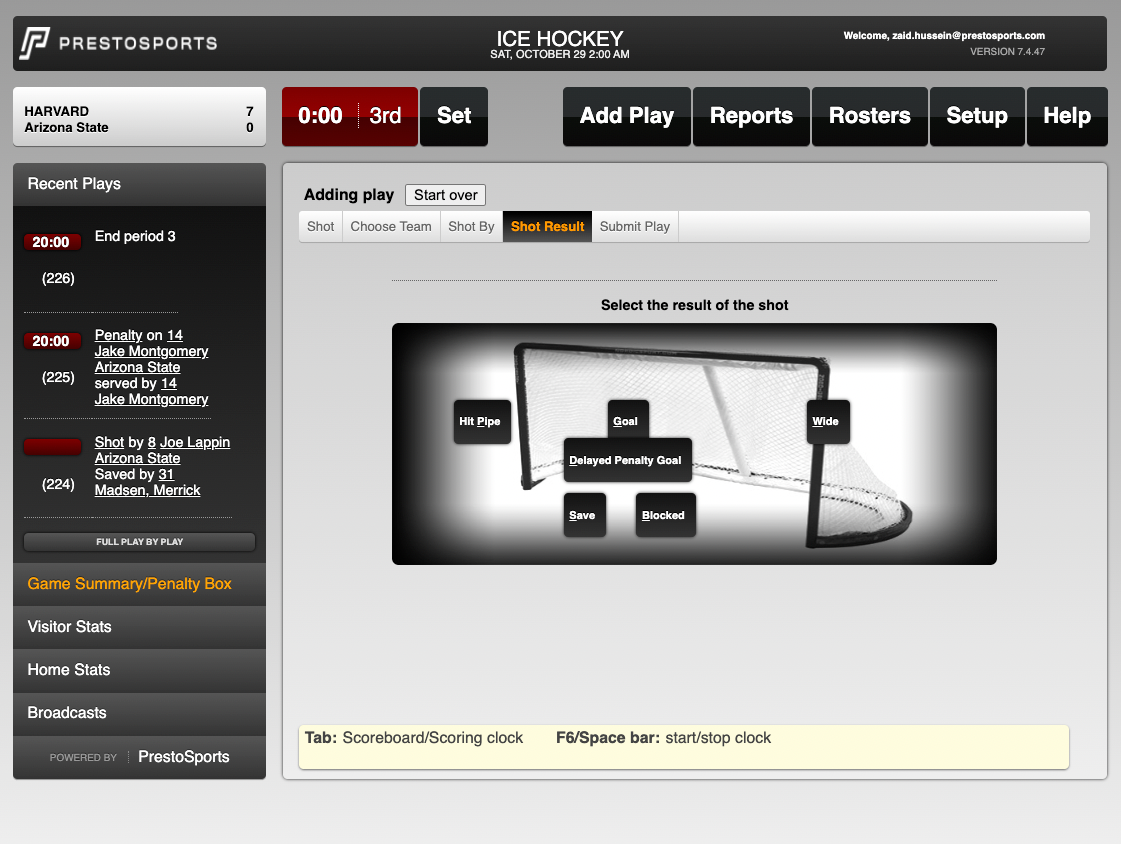Open FULL PLAY BY PLAY view
This screenshot has height=844, width=1121.
pos(139,542)
